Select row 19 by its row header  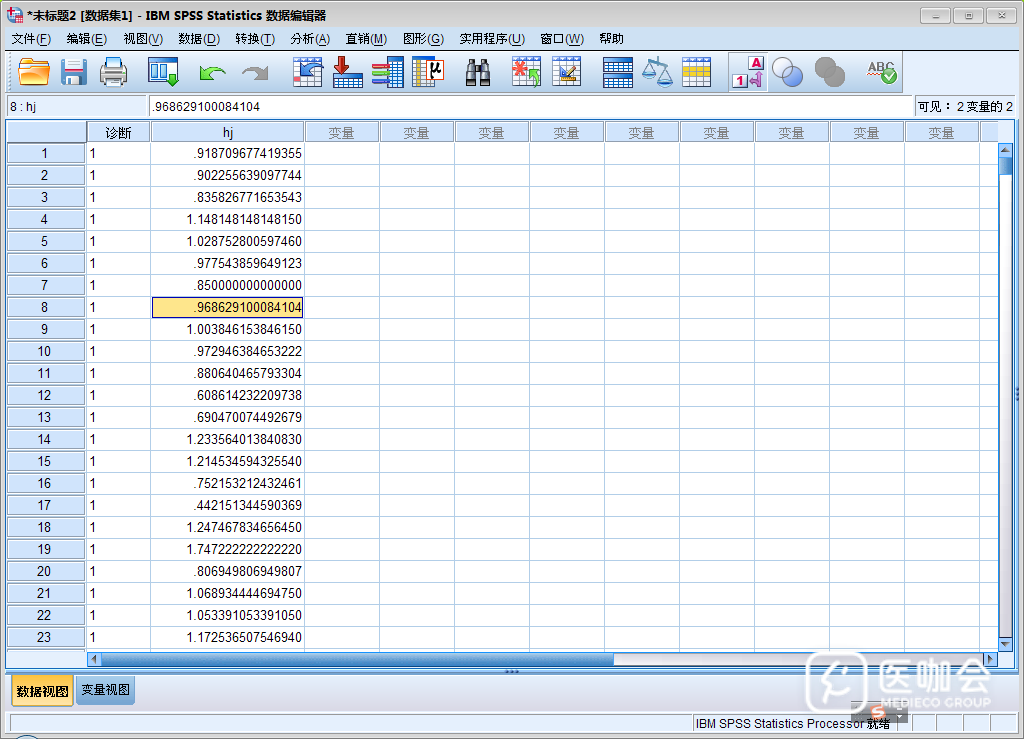[x=45, y=549]
